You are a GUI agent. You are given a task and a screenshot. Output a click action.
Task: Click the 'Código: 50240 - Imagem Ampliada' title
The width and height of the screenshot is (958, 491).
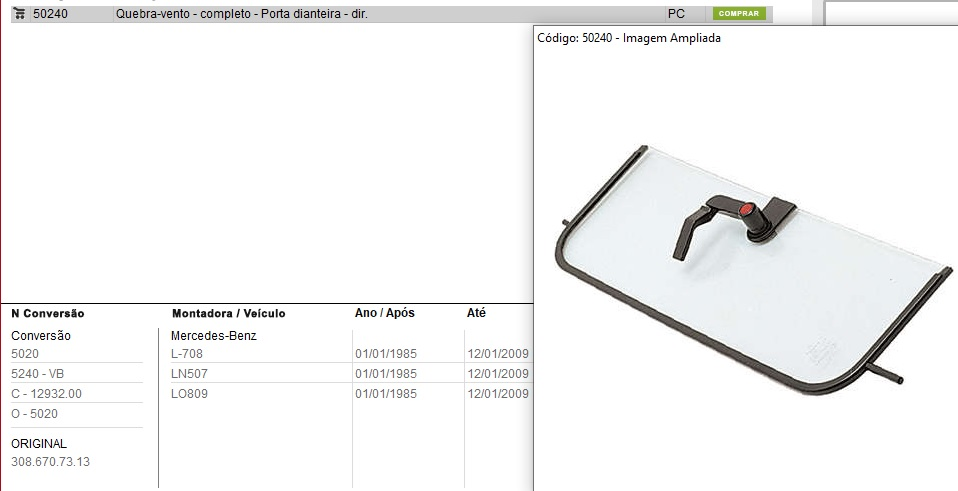(629, 38)
